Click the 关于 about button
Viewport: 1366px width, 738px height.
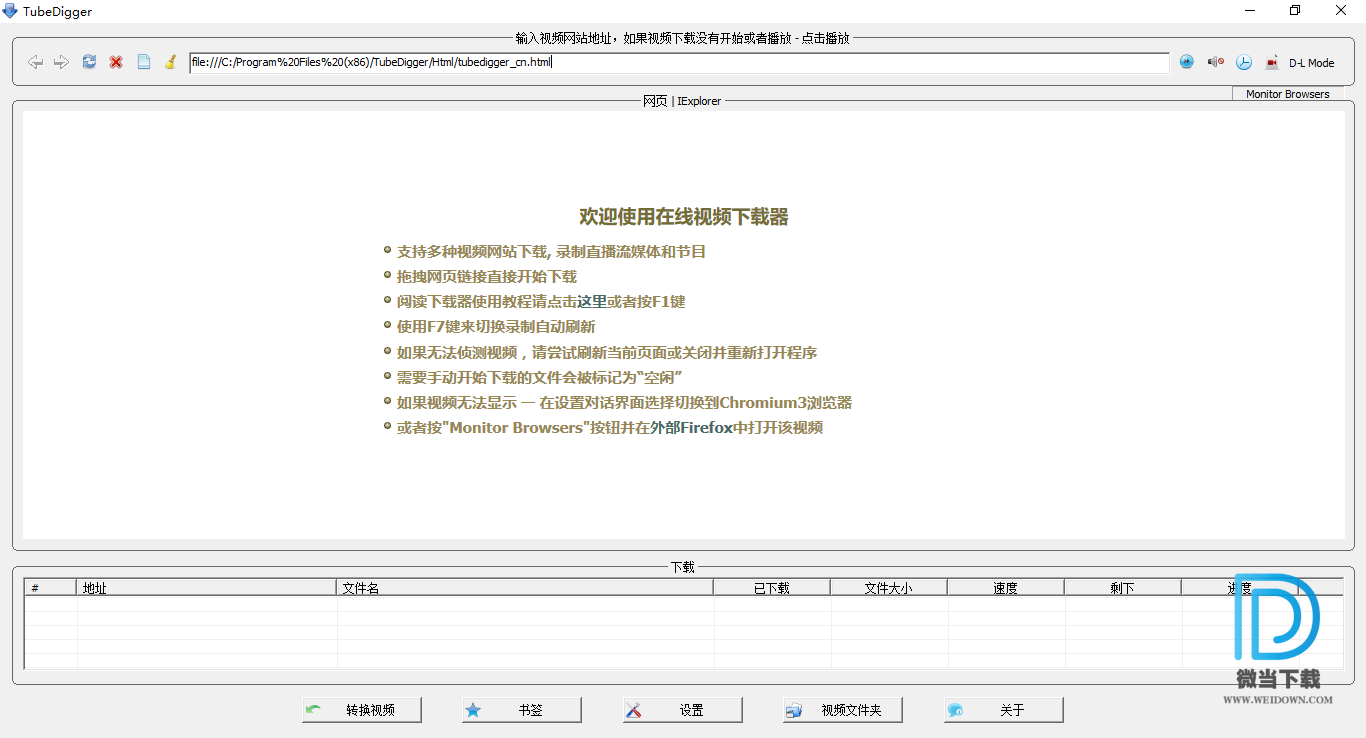(x=1004, y=710)
